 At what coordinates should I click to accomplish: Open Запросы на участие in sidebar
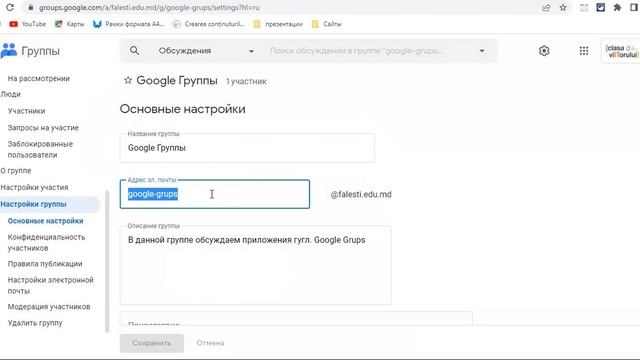tap(43, 128)
